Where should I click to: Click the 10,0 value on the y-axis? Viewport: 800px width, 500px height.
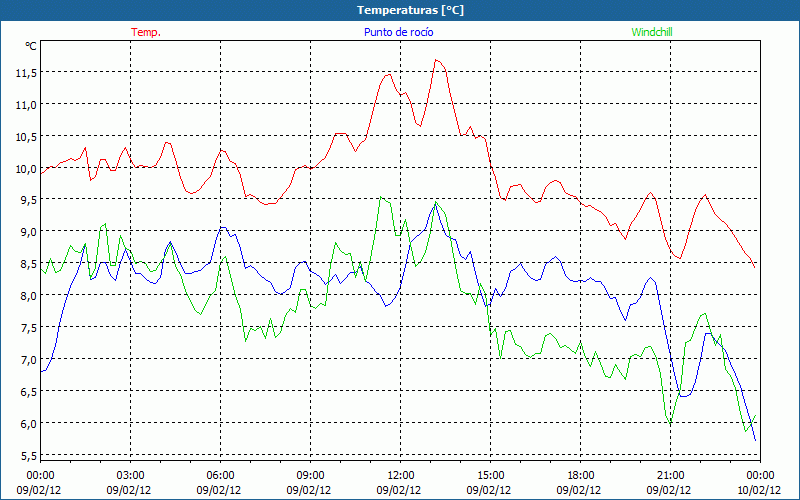point(26,169)
